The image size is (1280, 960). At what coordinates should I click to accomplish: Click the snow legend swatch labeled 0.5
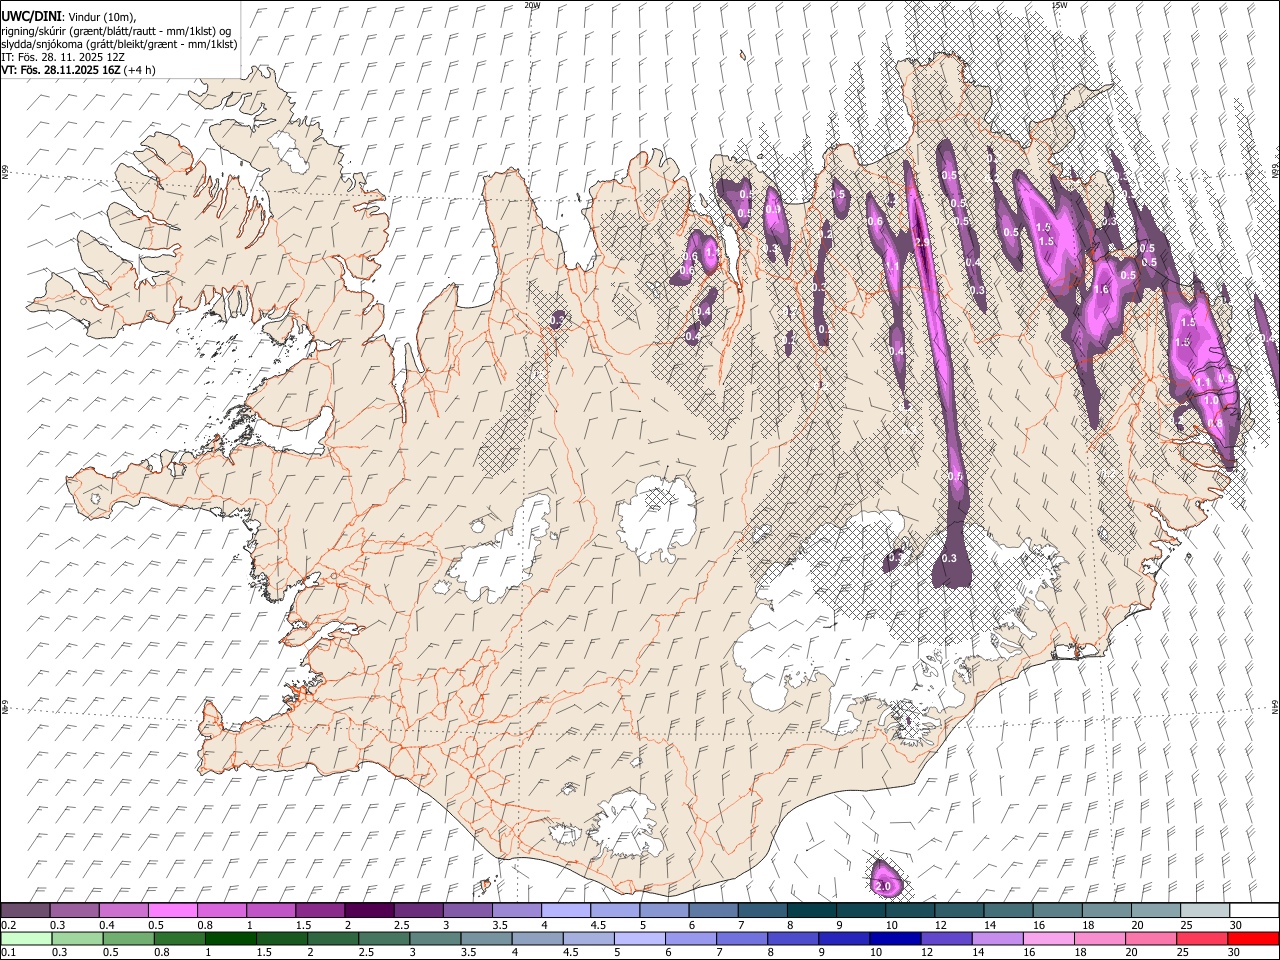(172, 911)
